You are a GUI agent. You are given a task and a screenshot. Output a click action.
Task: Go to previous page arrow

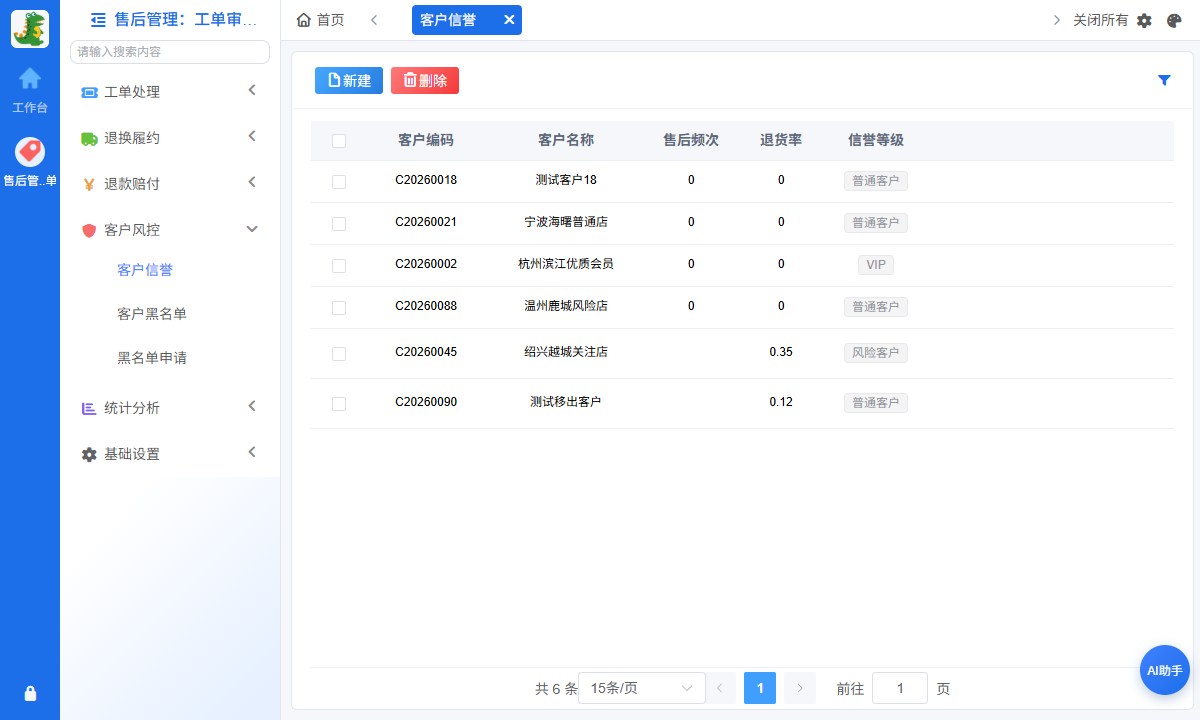(720, 688)
